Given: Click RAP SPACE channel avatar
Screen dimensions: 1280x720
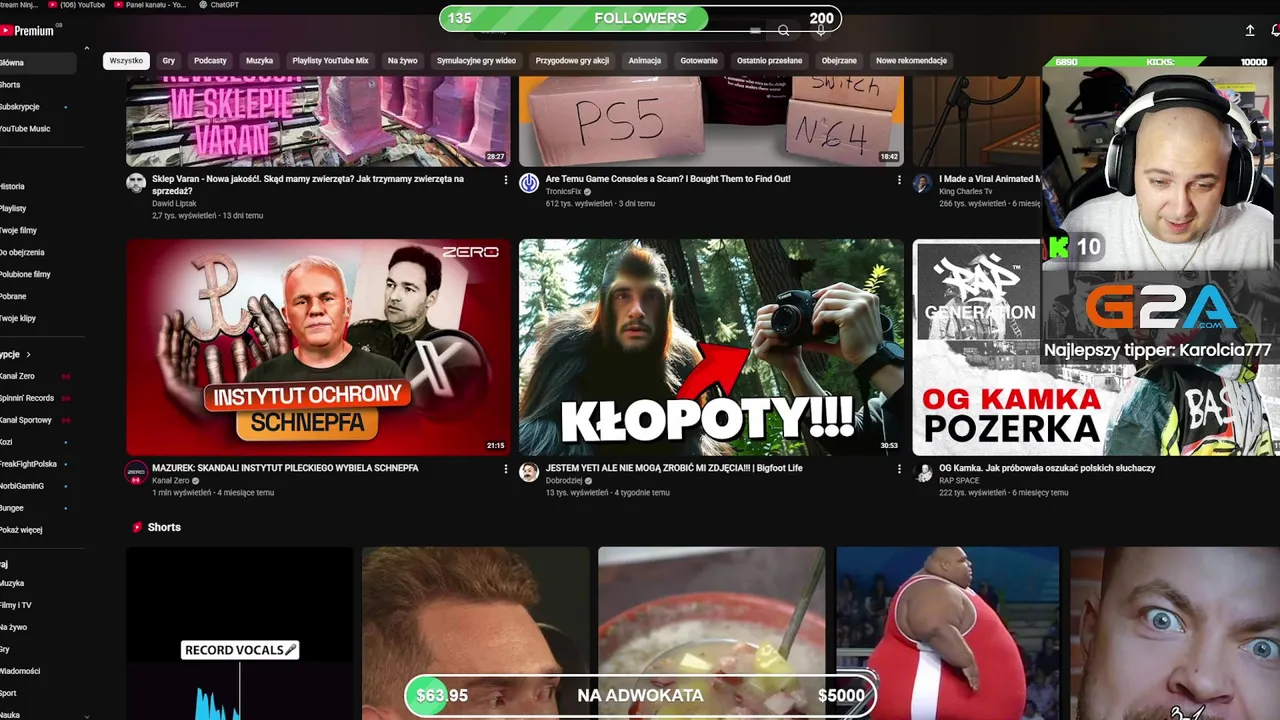Looking at the screenshot, I should 922,472.
